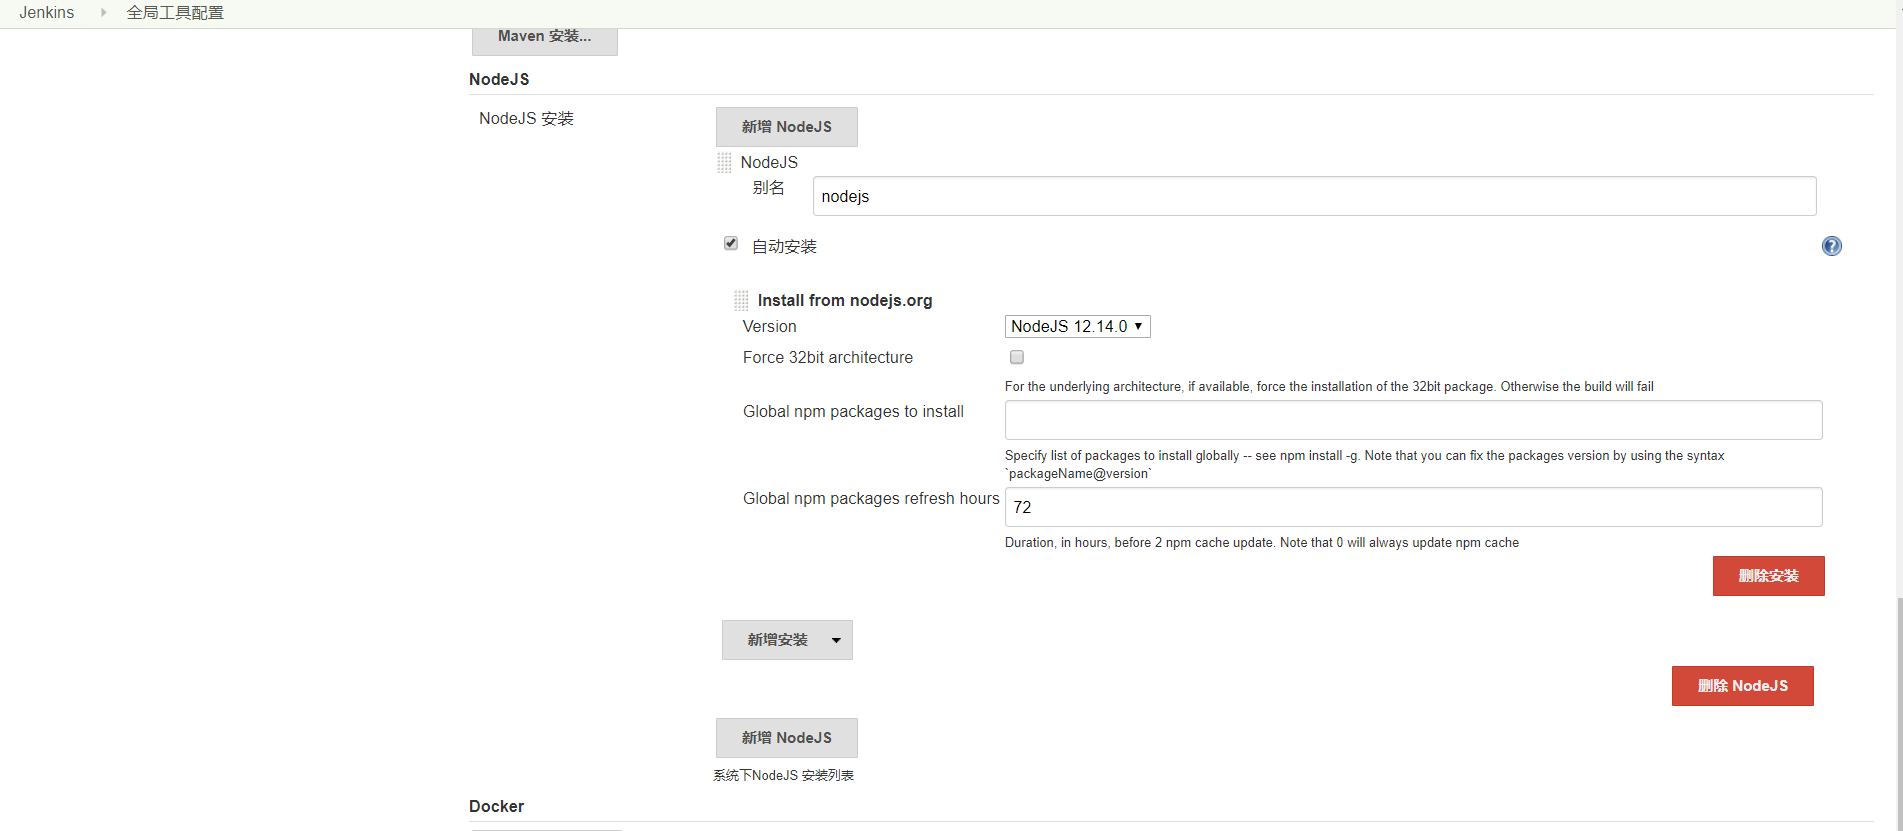This screenshot has height=831, width=1903.
Task: Click the Maven 安装... button
Action: 544,38
